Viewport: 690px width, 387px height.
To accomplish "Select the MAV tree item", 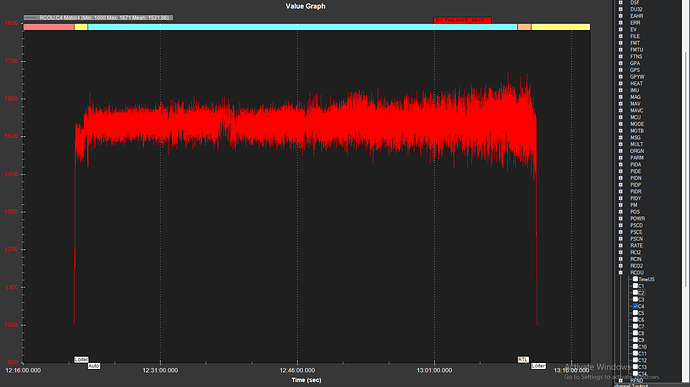I will (x=635, y=104).
